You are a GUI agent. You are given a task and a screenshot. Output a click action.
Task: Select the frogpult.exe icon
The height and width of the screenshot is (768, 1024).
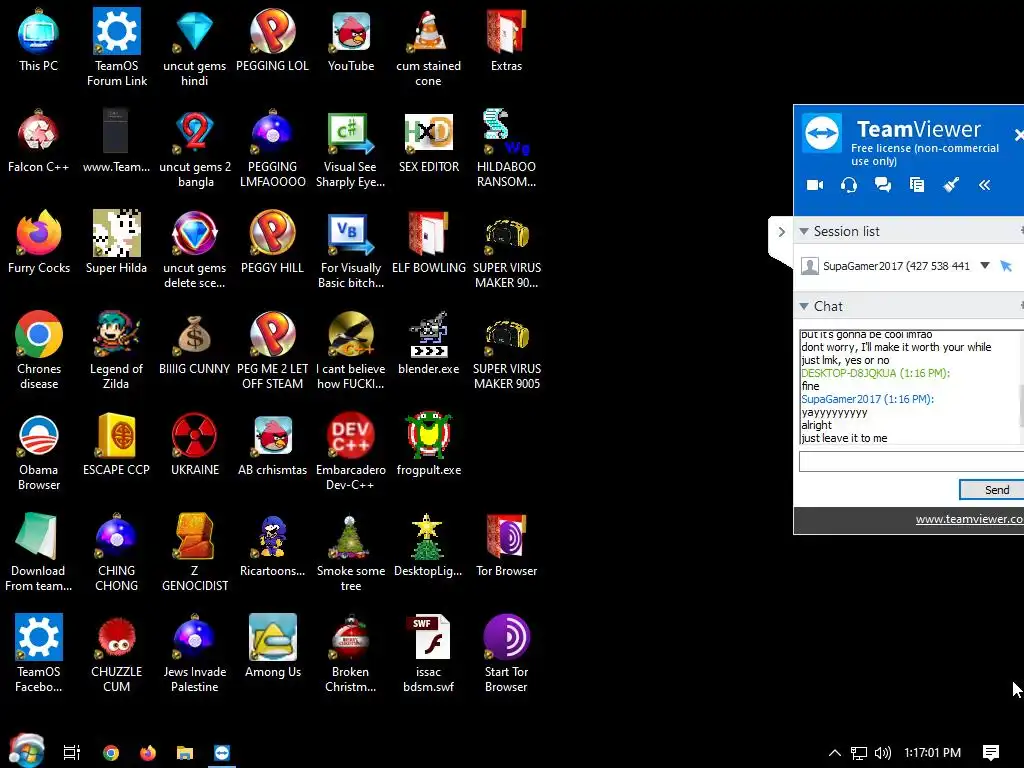pos(428,445)
